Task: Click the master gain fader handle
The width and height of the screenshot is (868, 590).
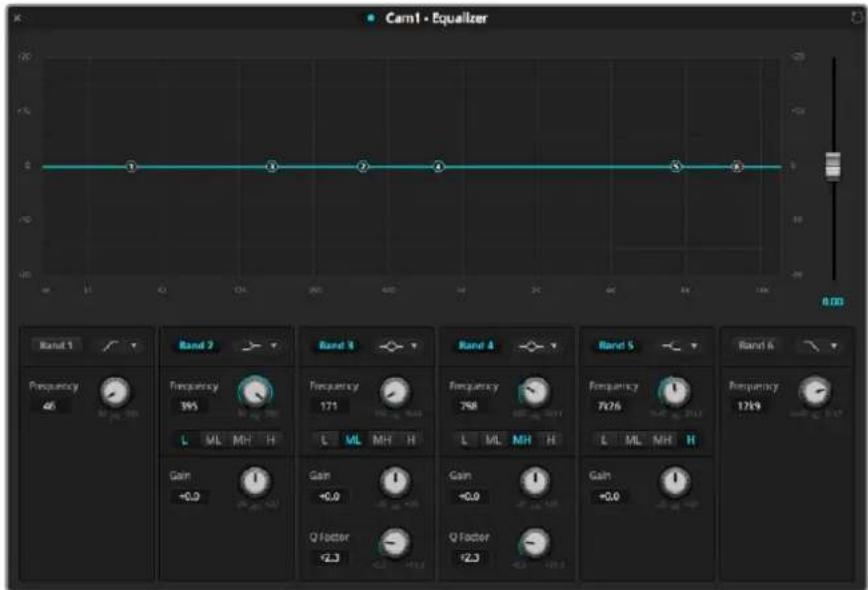Action: [833, 165]
